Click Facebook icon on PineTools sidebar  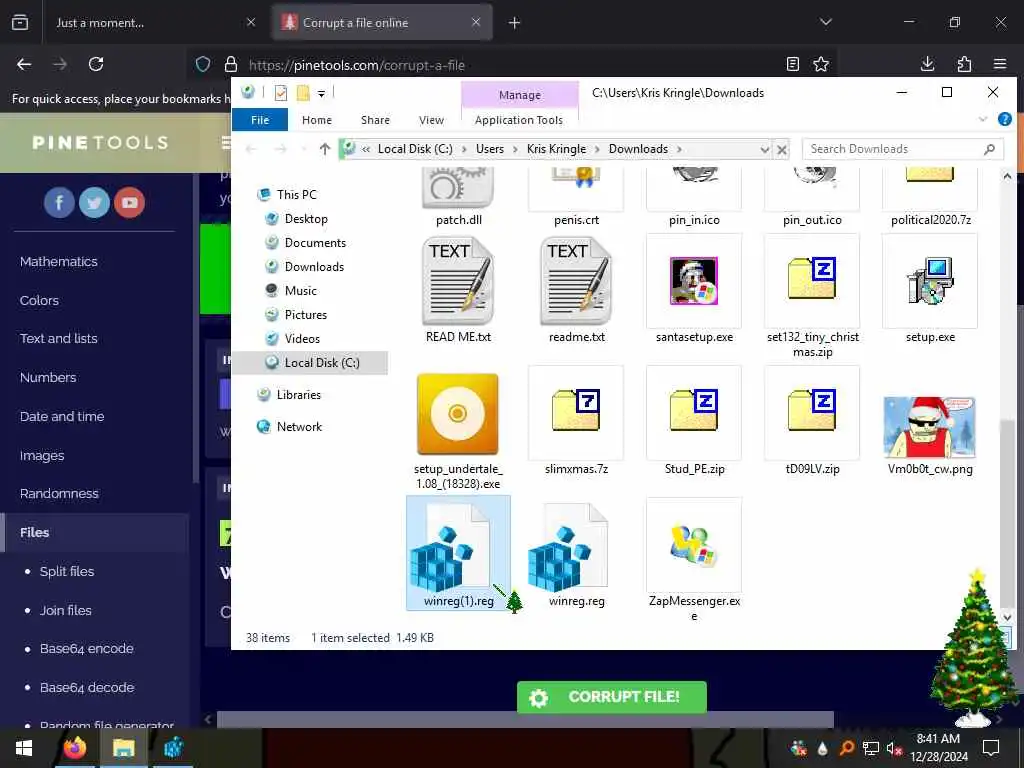pos(59,202)
